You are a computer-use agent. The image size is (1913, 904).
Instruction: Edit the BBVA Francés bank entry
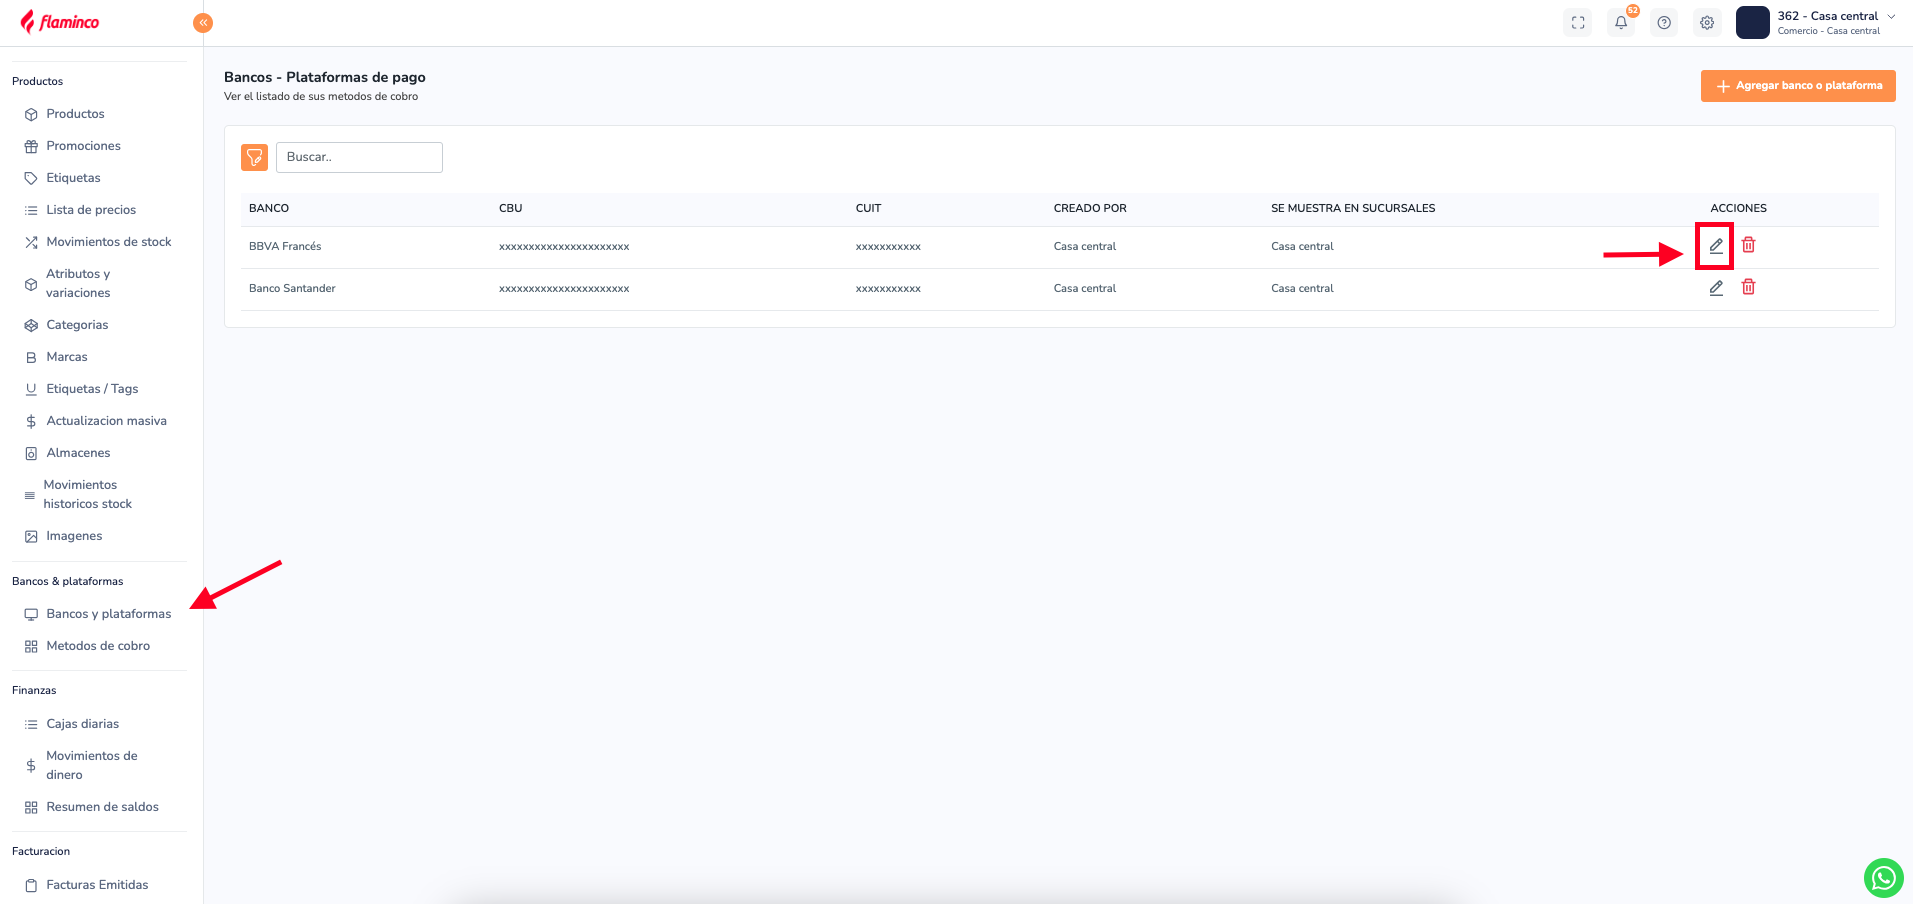[x=1716, y=246]
